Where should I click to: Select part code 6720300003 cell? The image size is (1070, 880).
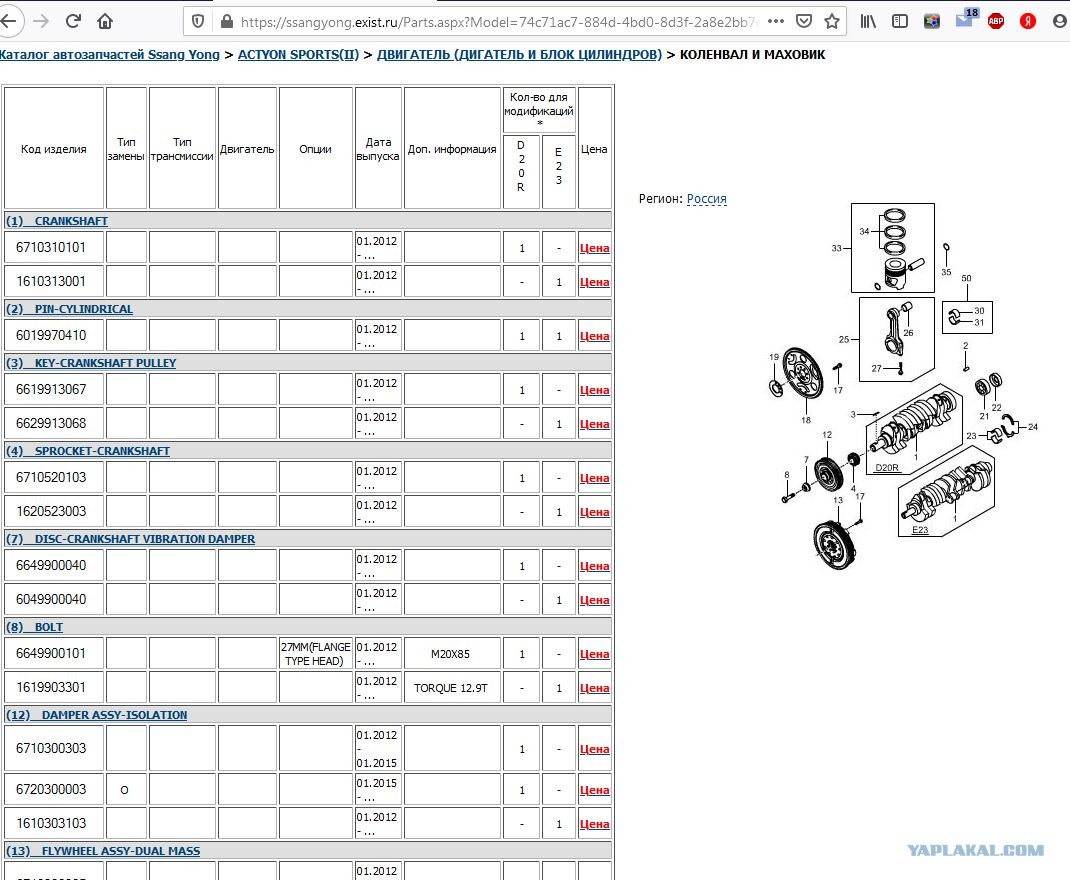point(54,789)
